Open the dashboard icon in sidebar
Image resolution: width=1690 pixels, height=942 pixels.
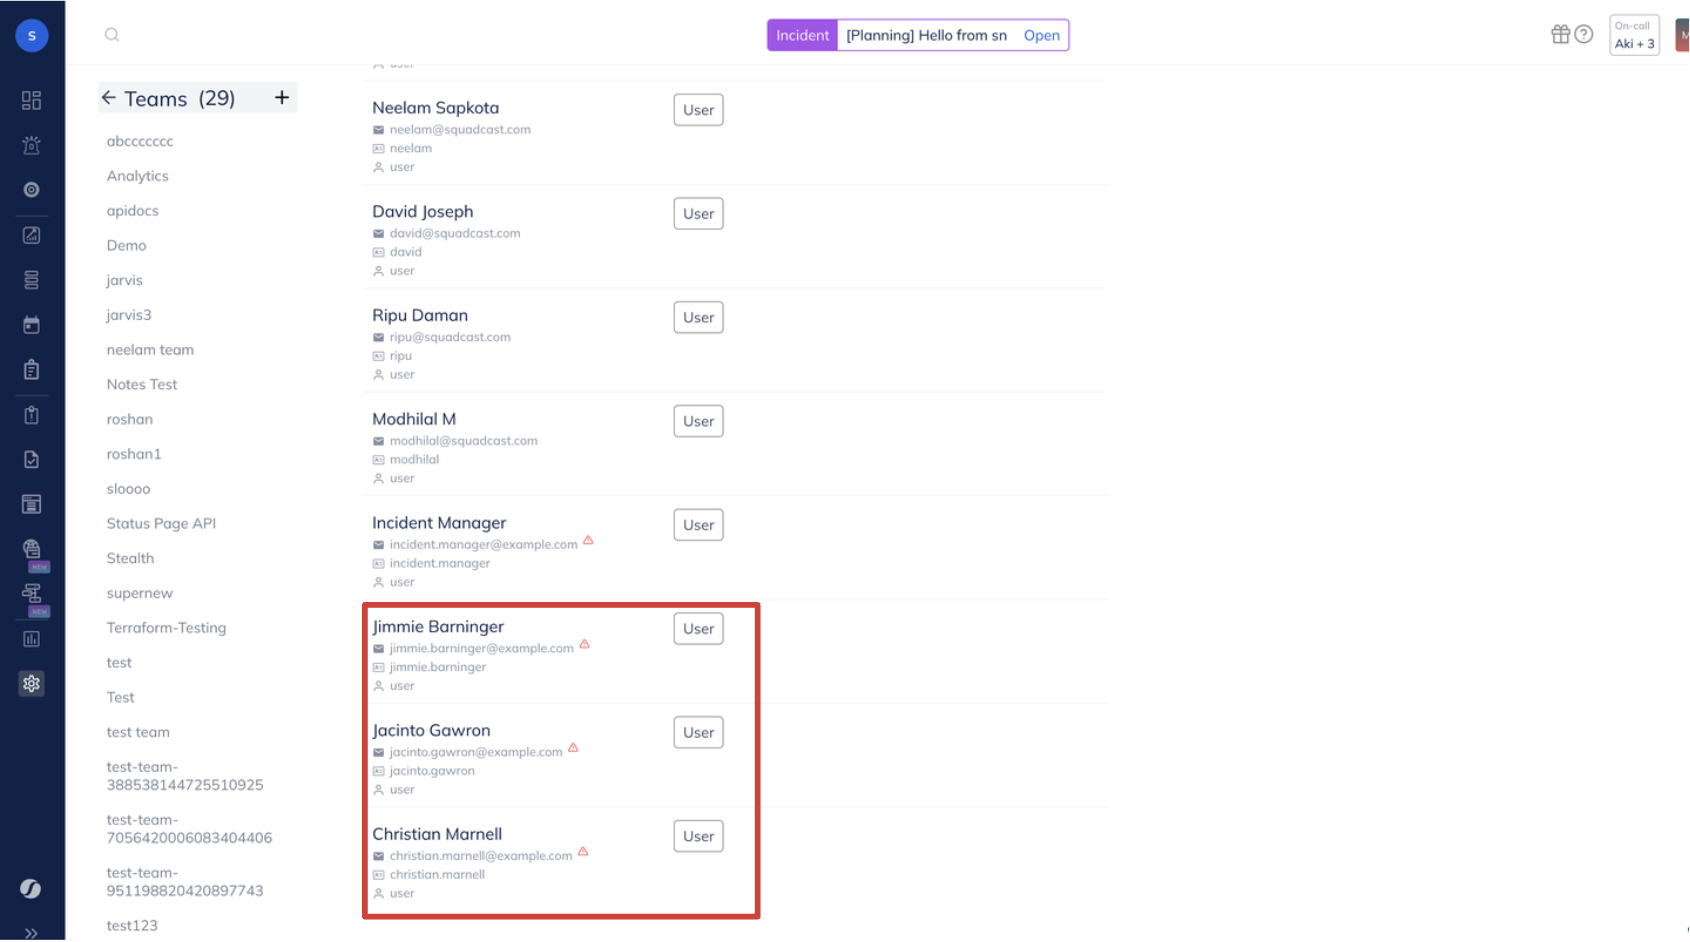32,100
